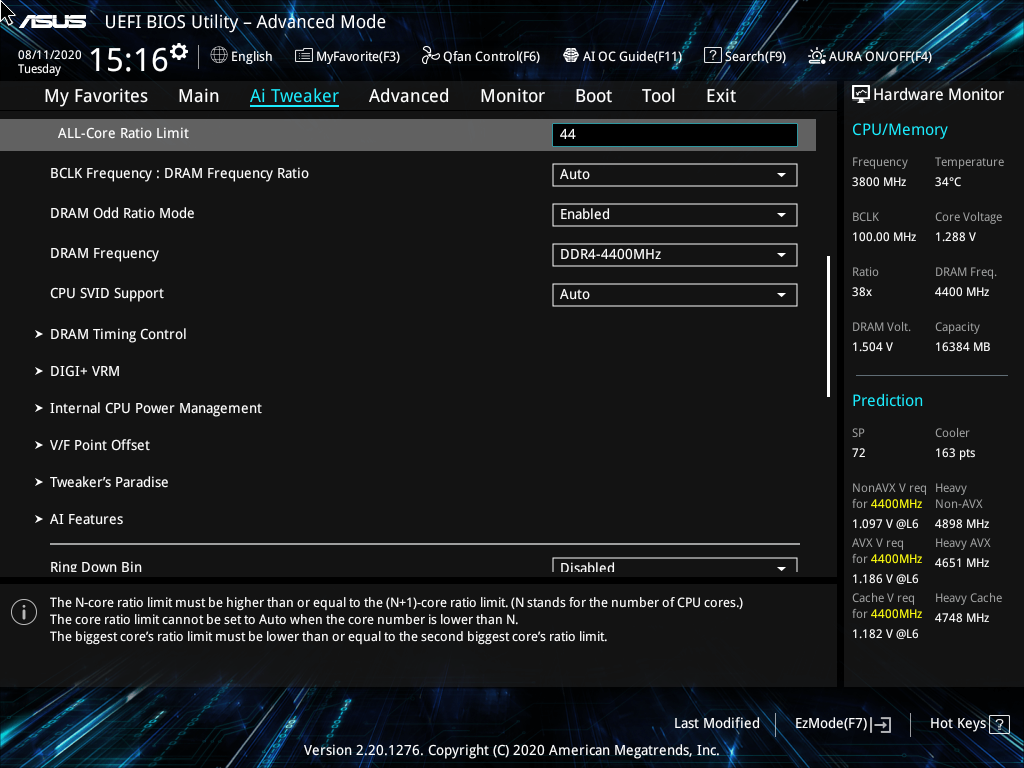Screen dimensions: 1024x768
Task: Open the DRAM Frequency dropdown
Action: click(x=674, y=254)
